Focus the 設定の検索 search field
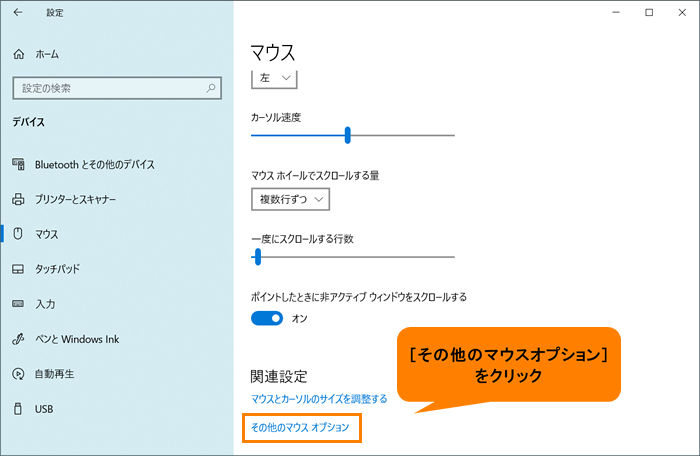This screenshot has height=456, width=700. 117,88
